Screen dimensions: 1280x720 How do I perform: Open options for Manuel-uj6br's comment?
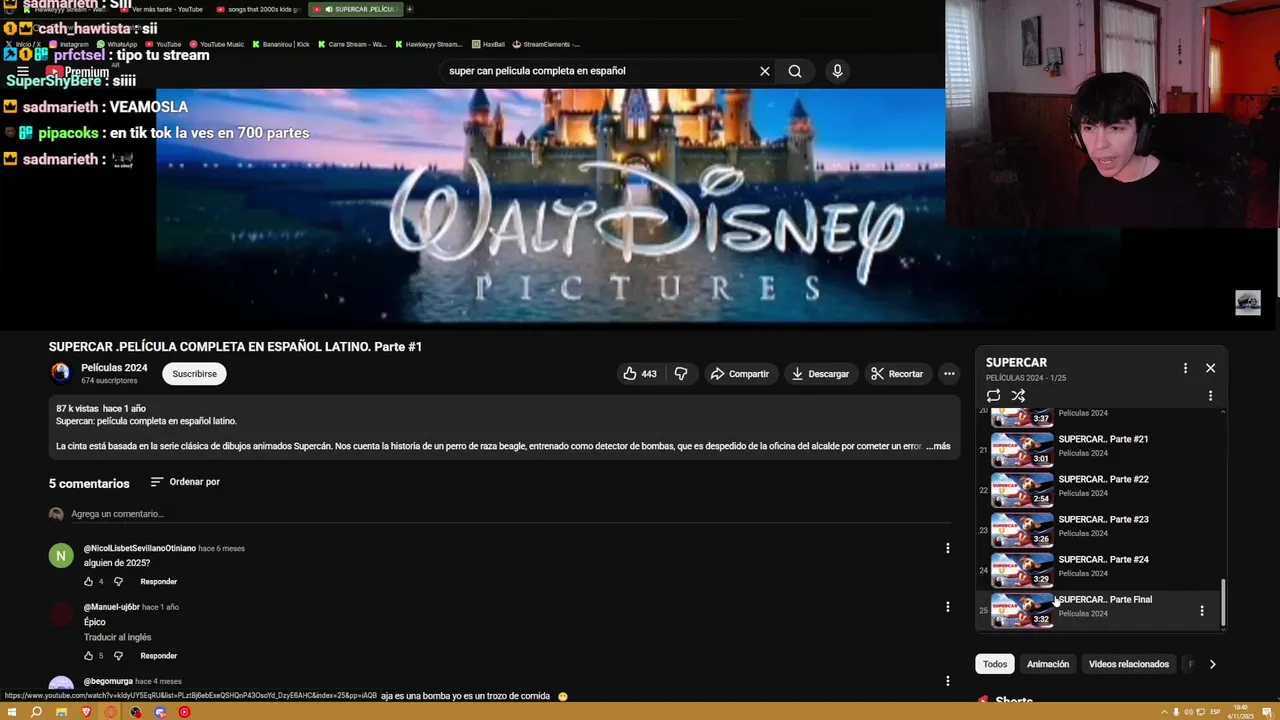tap(948, 607)
